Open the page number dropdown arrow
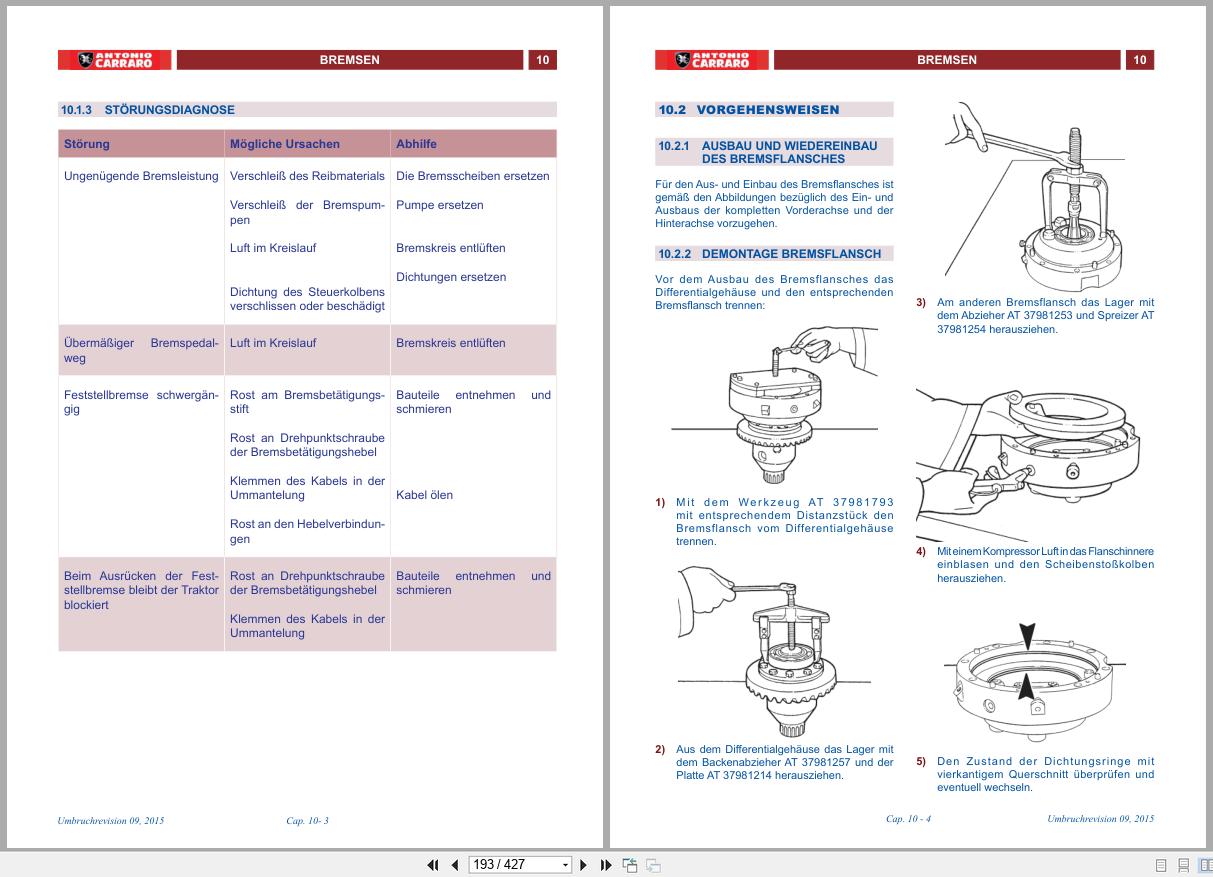1213x877 pixels. point(565,865)
